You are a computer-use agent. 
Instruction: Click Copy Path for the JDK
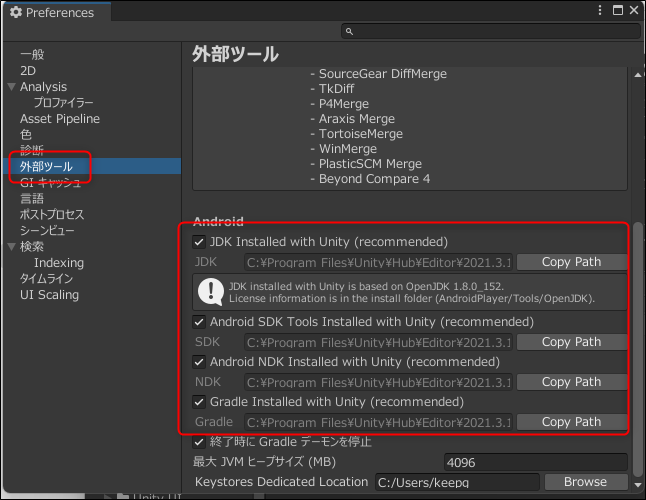tap(572, 262)
